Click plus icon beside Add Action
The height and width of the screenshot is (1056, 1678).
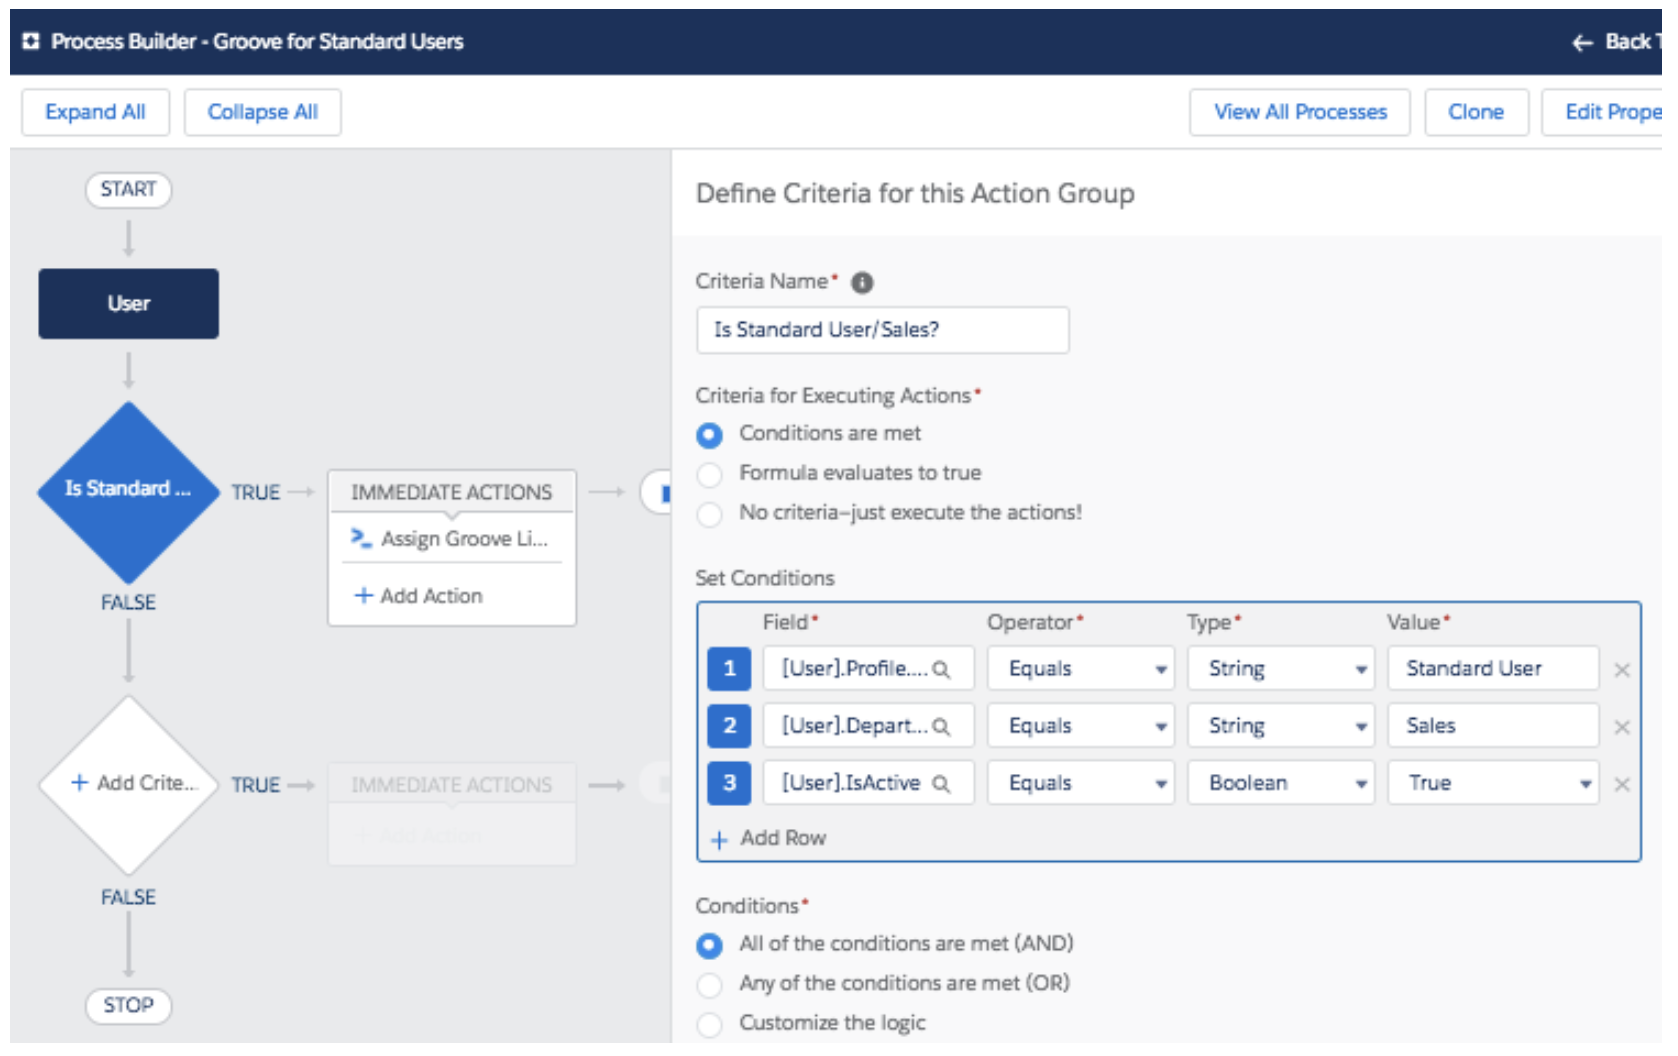tap(364, 595)
